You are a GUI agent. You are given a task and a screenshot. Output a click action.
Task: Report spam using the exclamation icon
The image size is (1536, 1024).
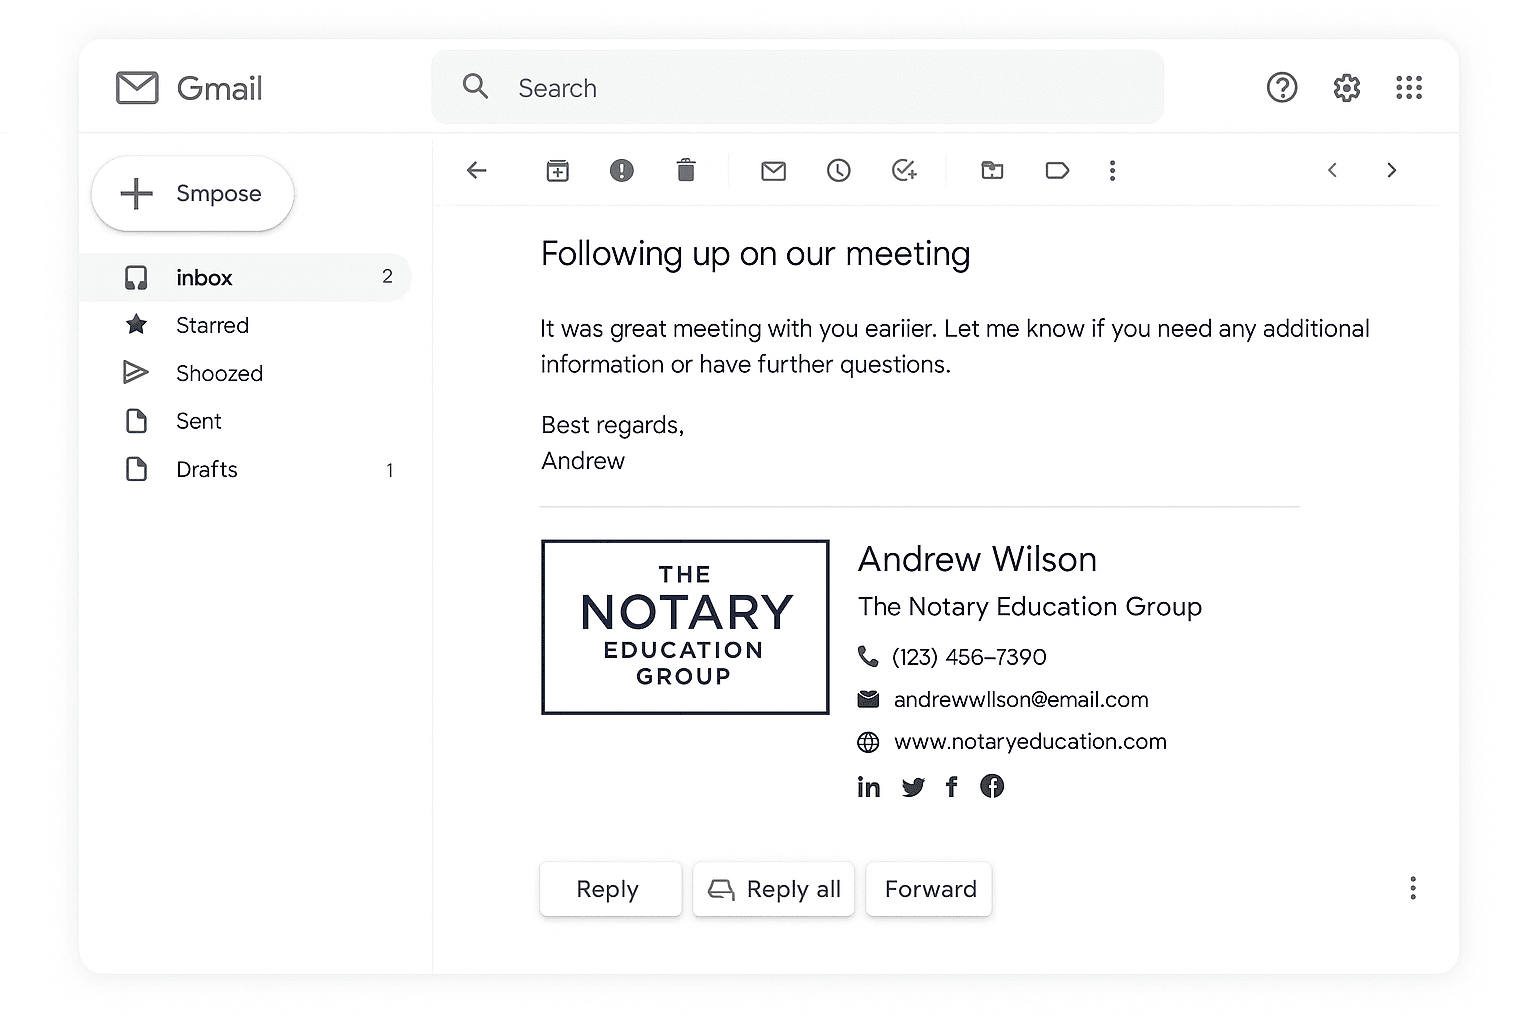(621, 171)
